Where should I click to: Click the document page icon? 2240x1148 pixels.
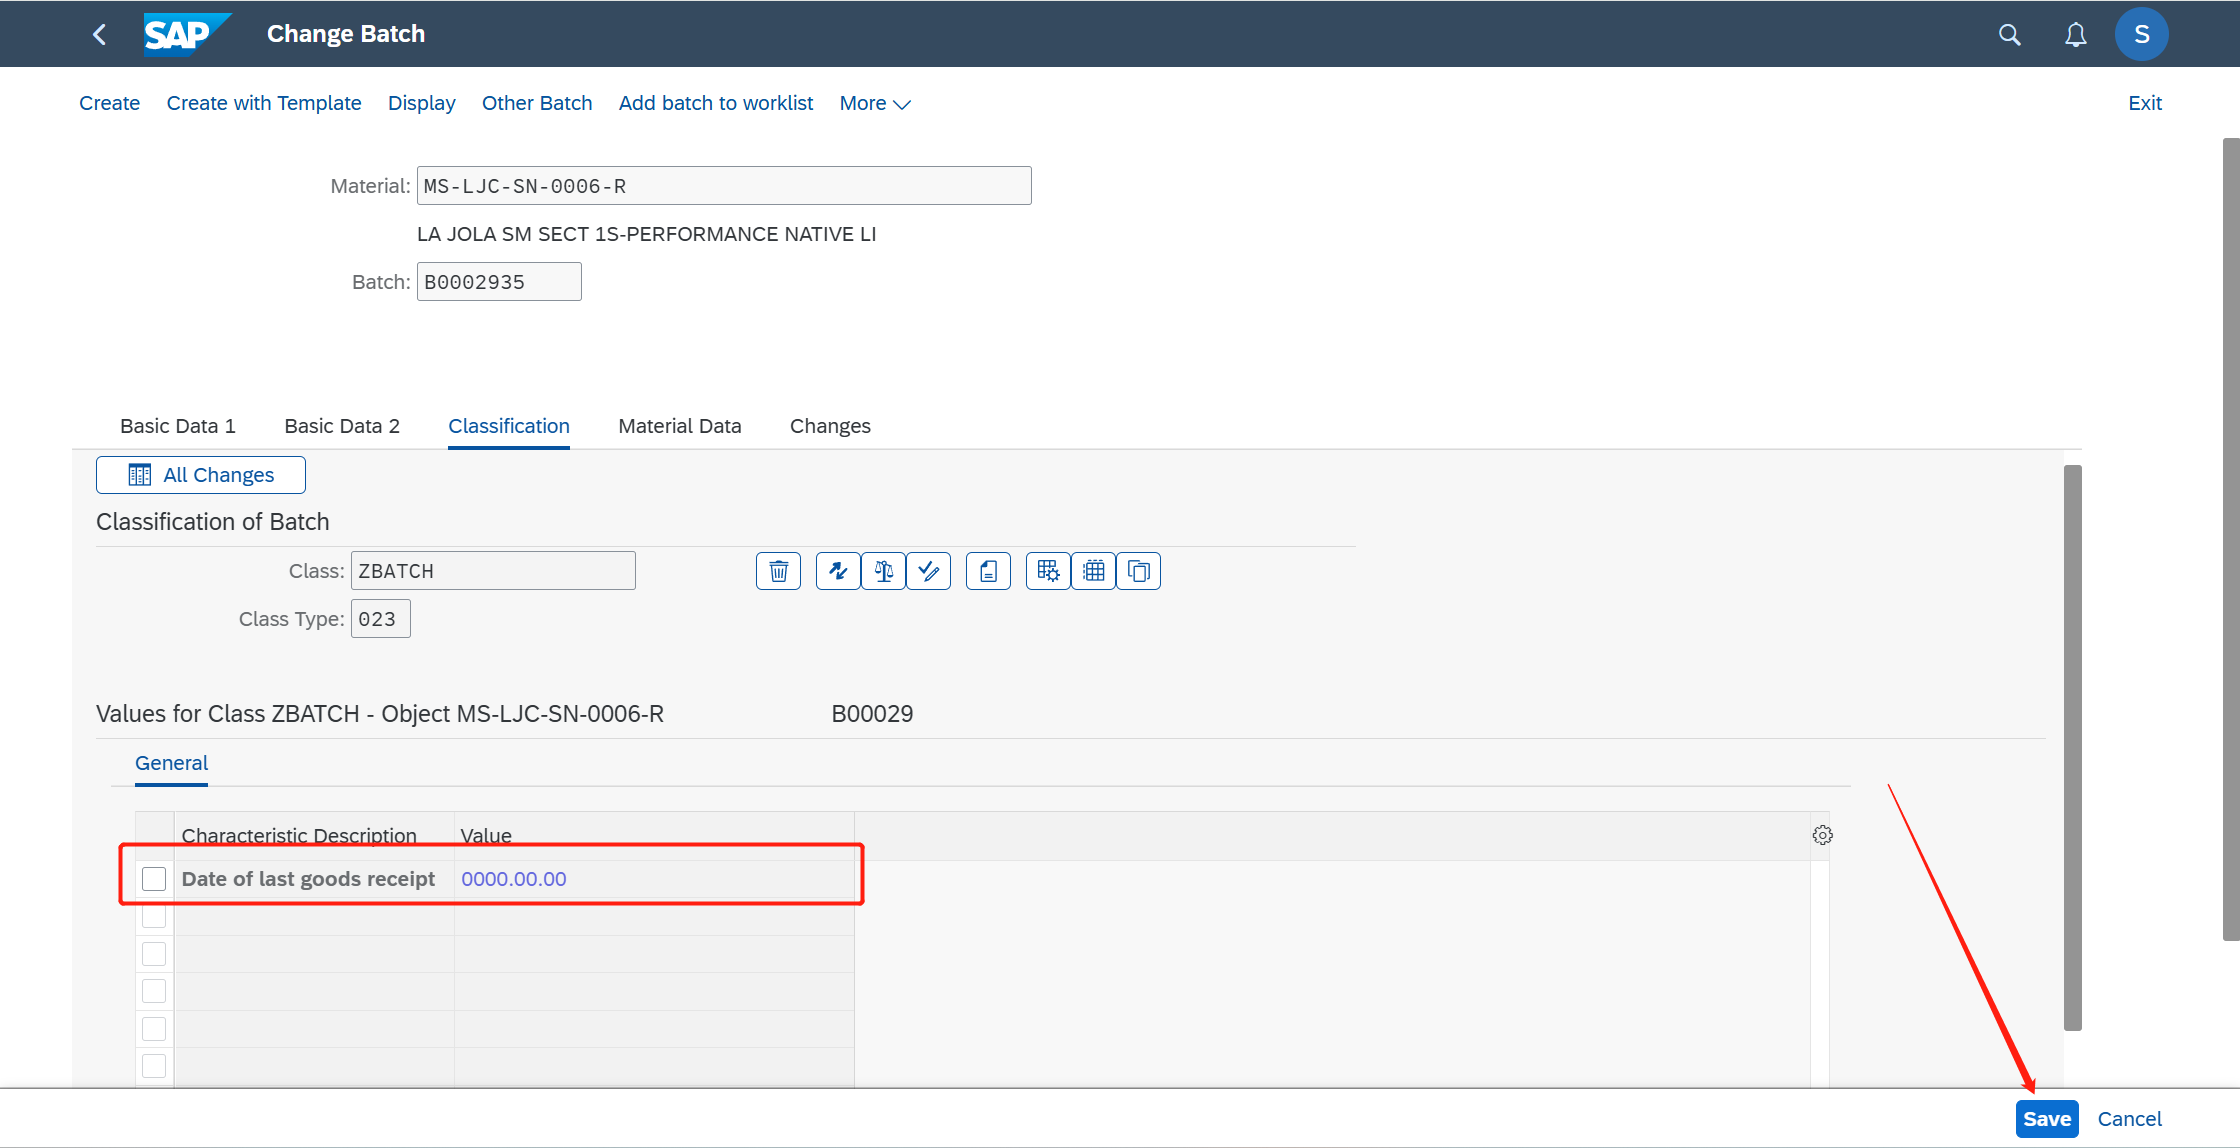[988, 571]
